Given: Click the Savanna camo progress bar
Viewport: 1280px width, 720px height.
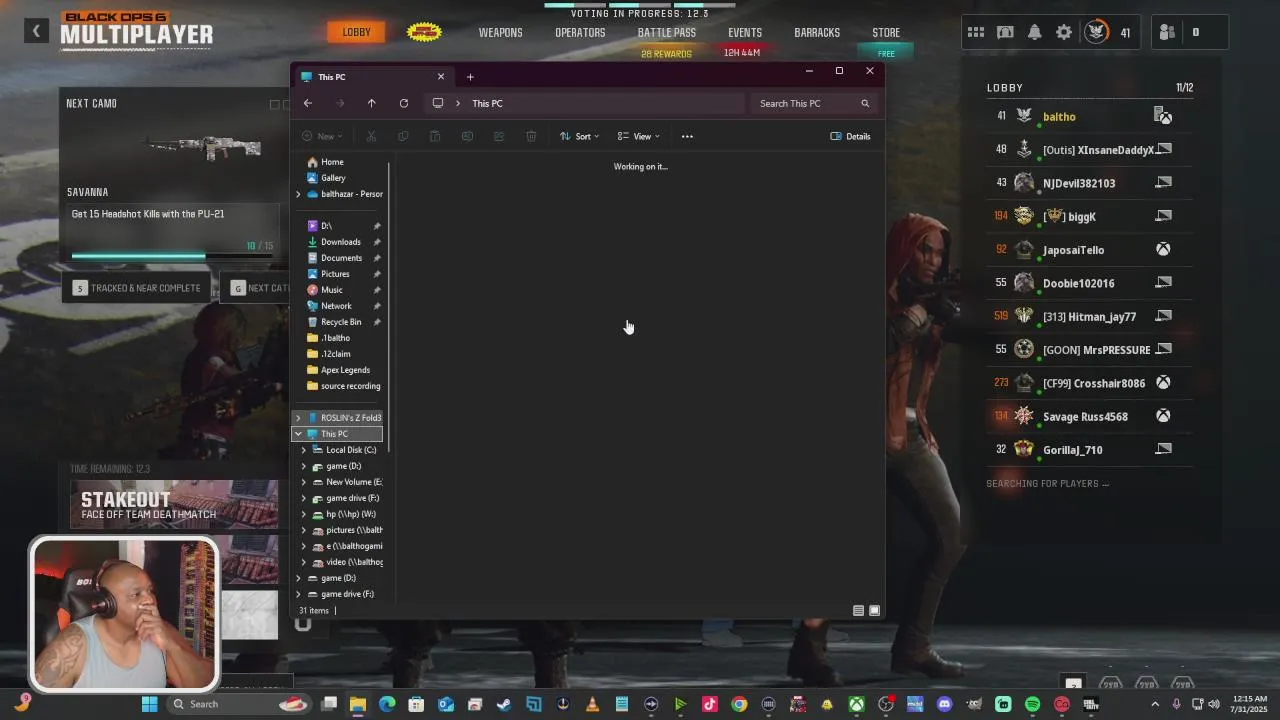Looking at the screenshot, I should [172, 256].
